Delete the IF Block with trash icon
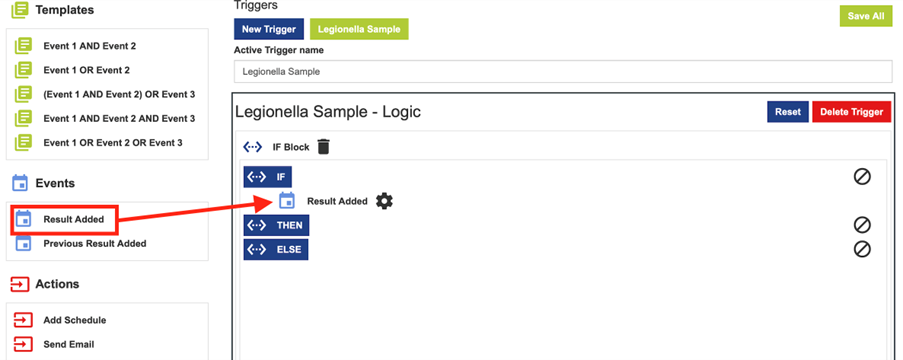Image resolution: width=903 pixels, height=360 pixels. 324,147
